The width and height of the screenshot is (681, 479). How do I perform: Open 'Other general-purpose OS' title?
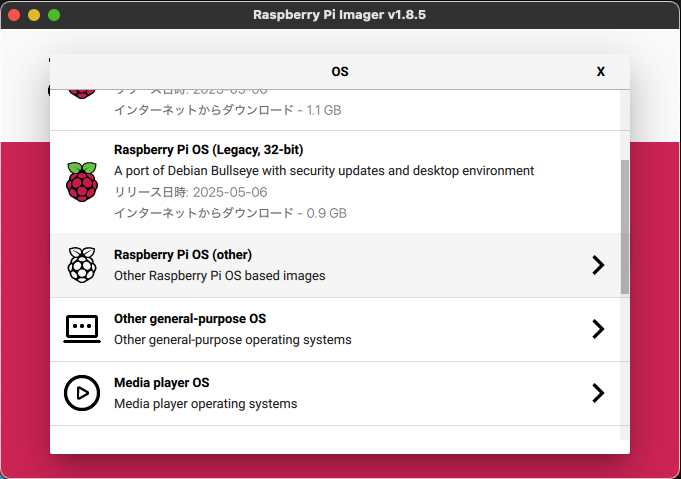(x=190, y=319)
